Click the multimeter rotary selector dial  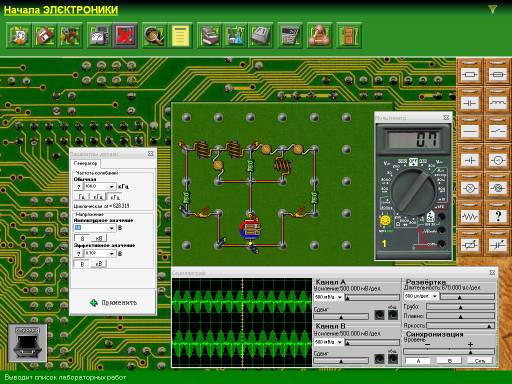click(414, 192)
